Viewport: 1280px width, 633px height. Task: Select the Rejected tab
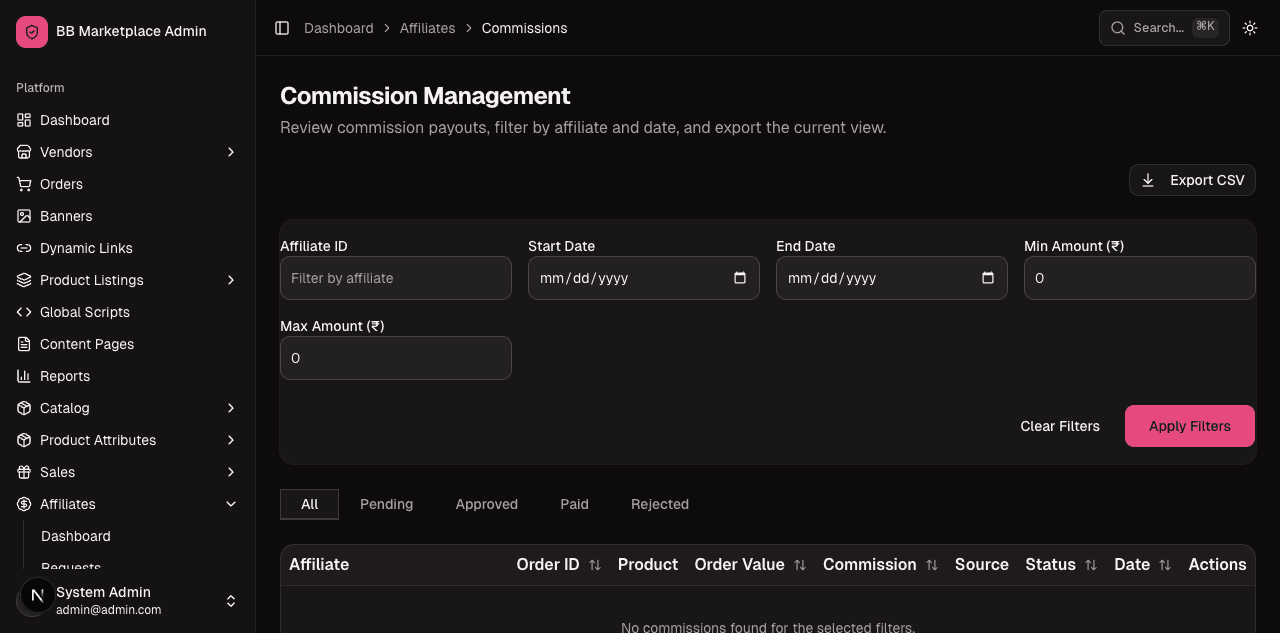point(660,504)
